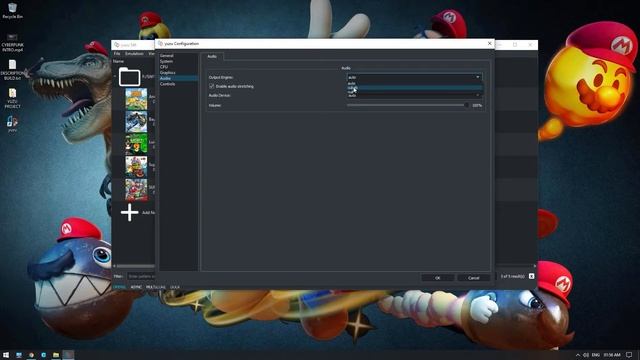The width and height of the screenshot is (640, 360).
Task: Open the YUZU PROJECT desktop icon
Action: point(12,98)
